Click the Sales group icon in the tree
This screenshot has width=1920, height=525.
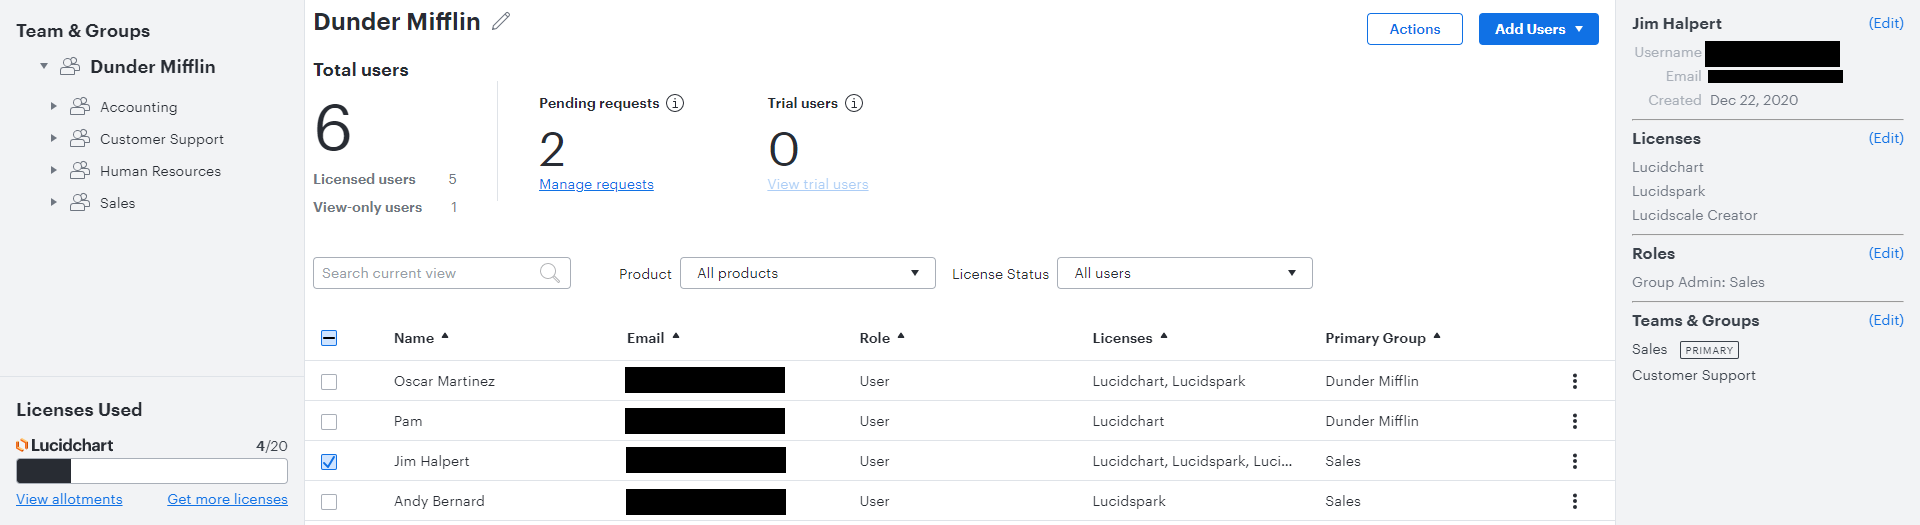click(x=80, y=202)
